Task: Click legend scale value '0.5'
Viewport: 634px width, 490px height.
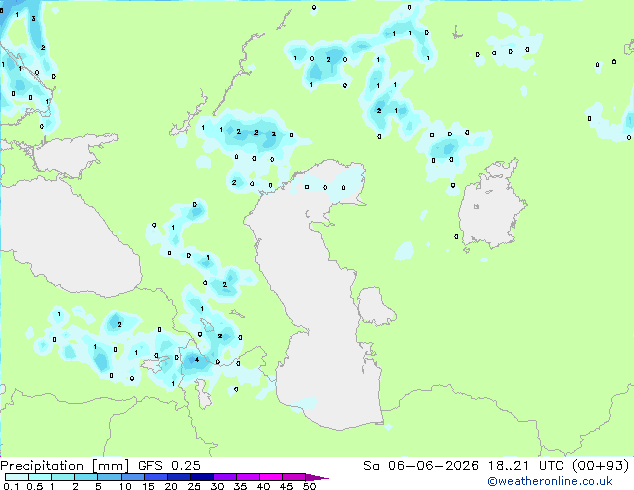Action: tap(35, 486)
